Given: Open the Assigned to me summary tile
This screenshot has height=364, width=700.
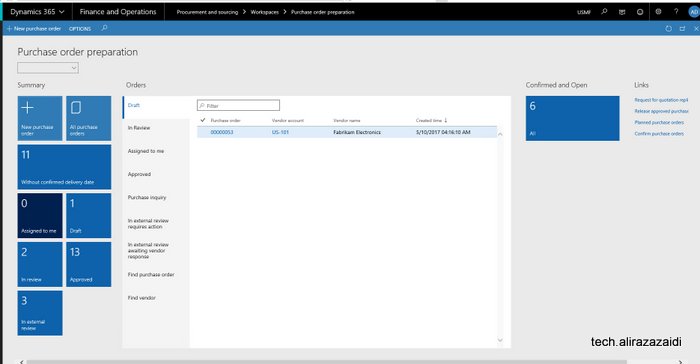Looking at the screenshot, I should [x=40, y=216].
